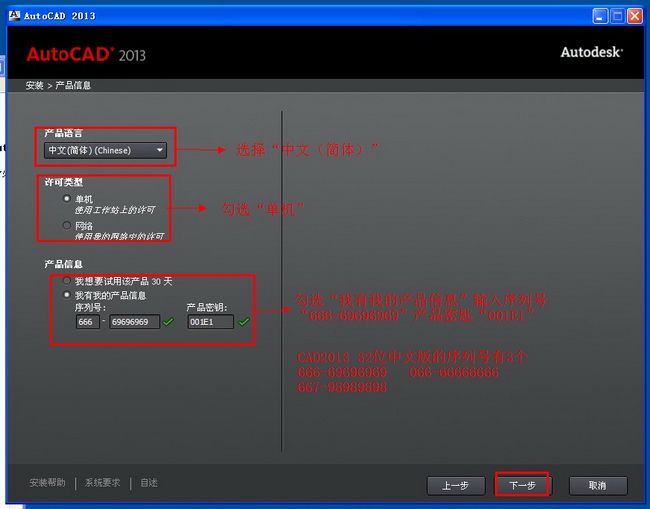This screenshot has width=650, height=509.
Task: Click the 取消 cancel button
Action: (598, 485)
